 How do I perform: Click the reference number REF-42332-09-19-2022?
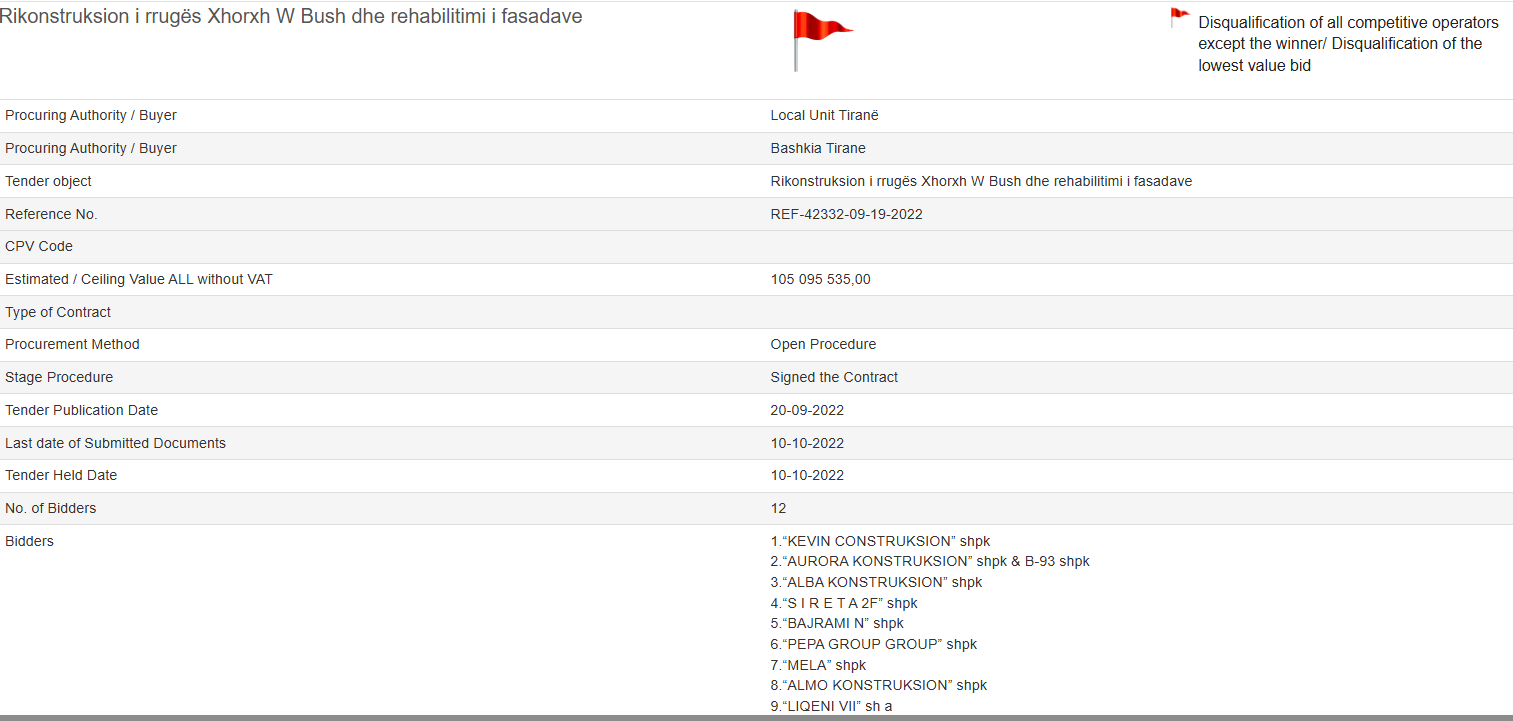pos(846,214)
